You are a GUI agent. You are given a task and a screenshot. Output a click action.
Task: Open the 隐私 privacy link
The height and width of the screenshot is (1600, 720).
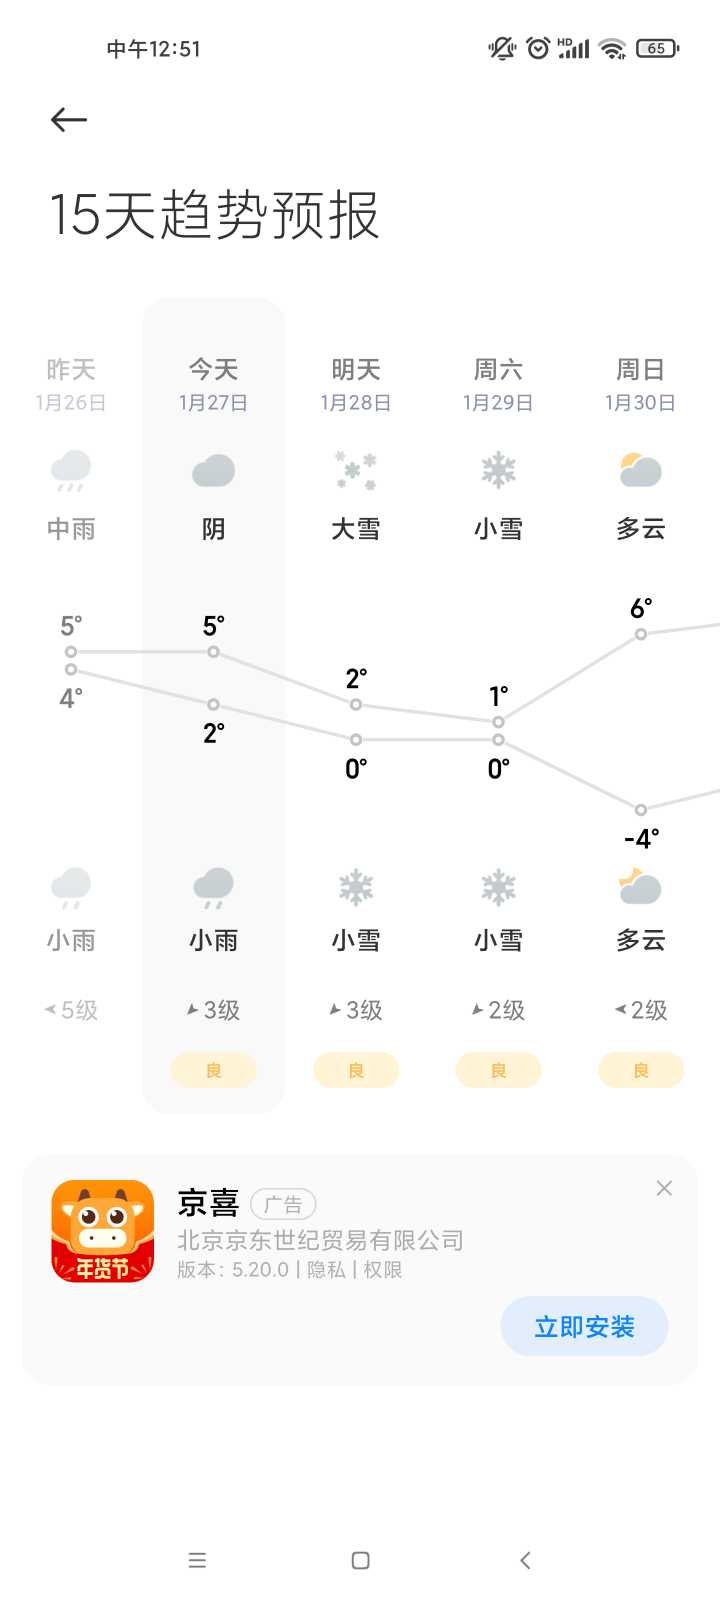coord(326,1270)
